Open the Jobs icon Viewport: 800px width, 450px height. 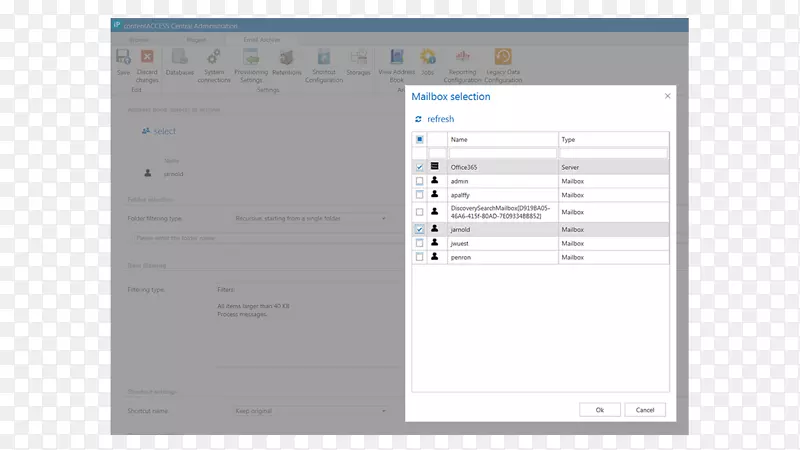coord(428,57)
